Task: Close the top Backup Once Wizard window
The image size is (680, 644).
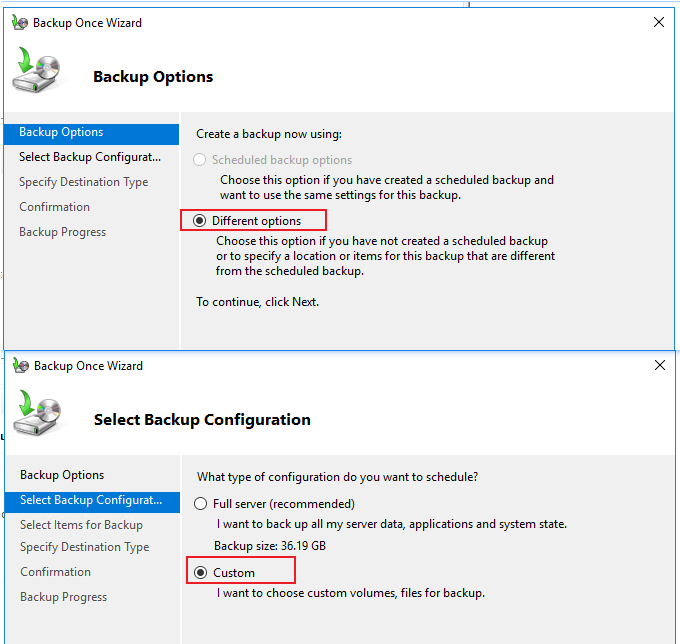Action: [659, 22]
